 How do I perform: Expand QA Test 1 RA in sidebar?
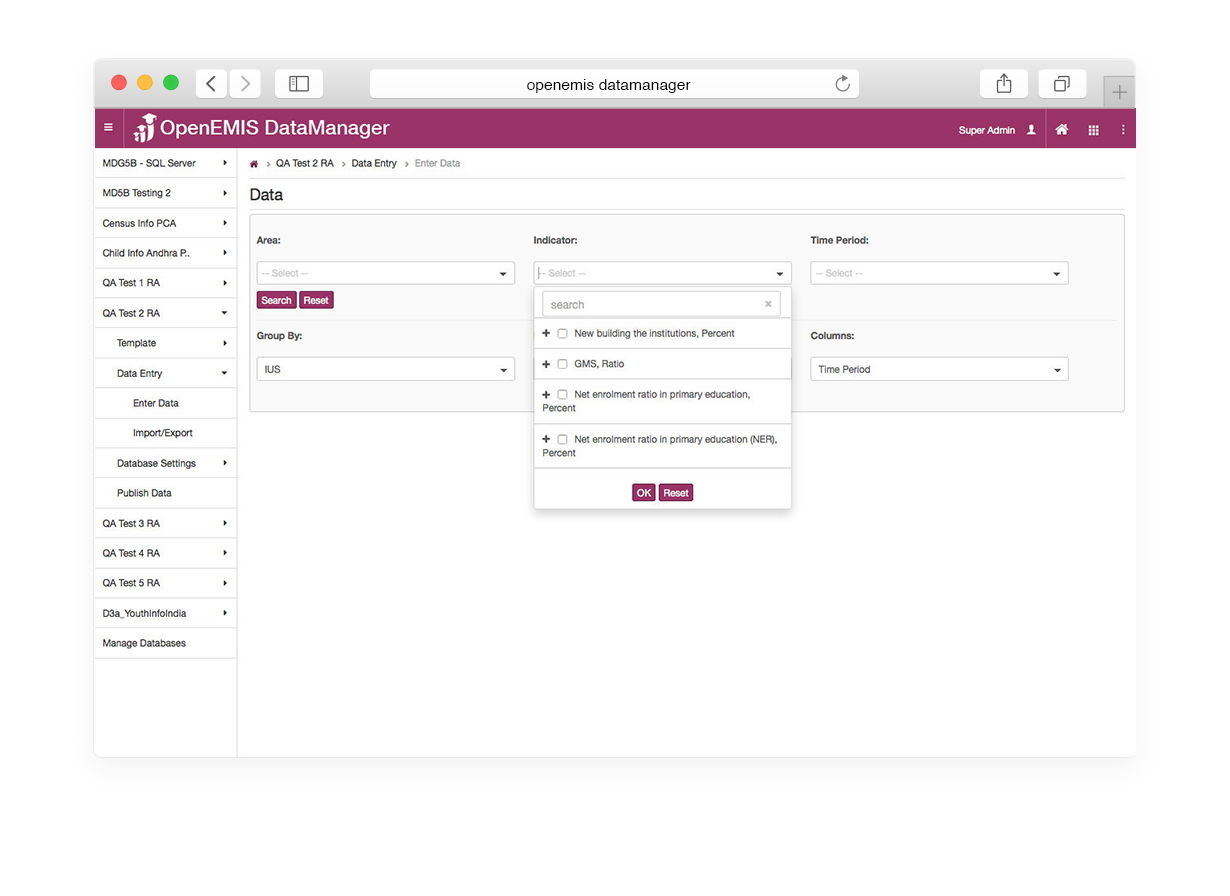(165, 283)
